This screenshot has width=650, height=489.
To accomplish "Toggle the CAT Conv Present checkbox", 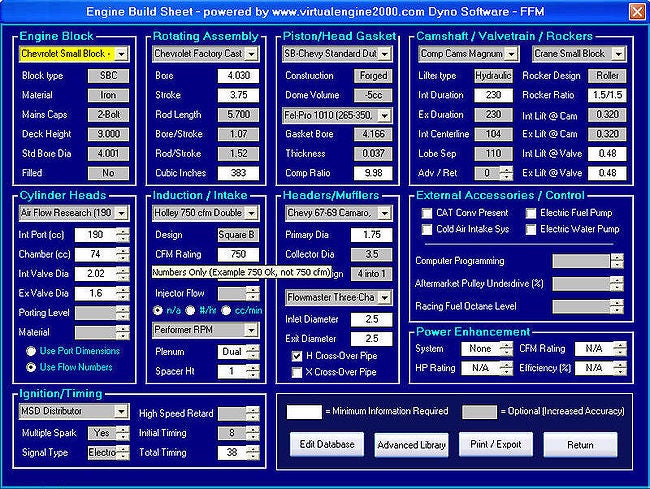I will coord(427,213).
